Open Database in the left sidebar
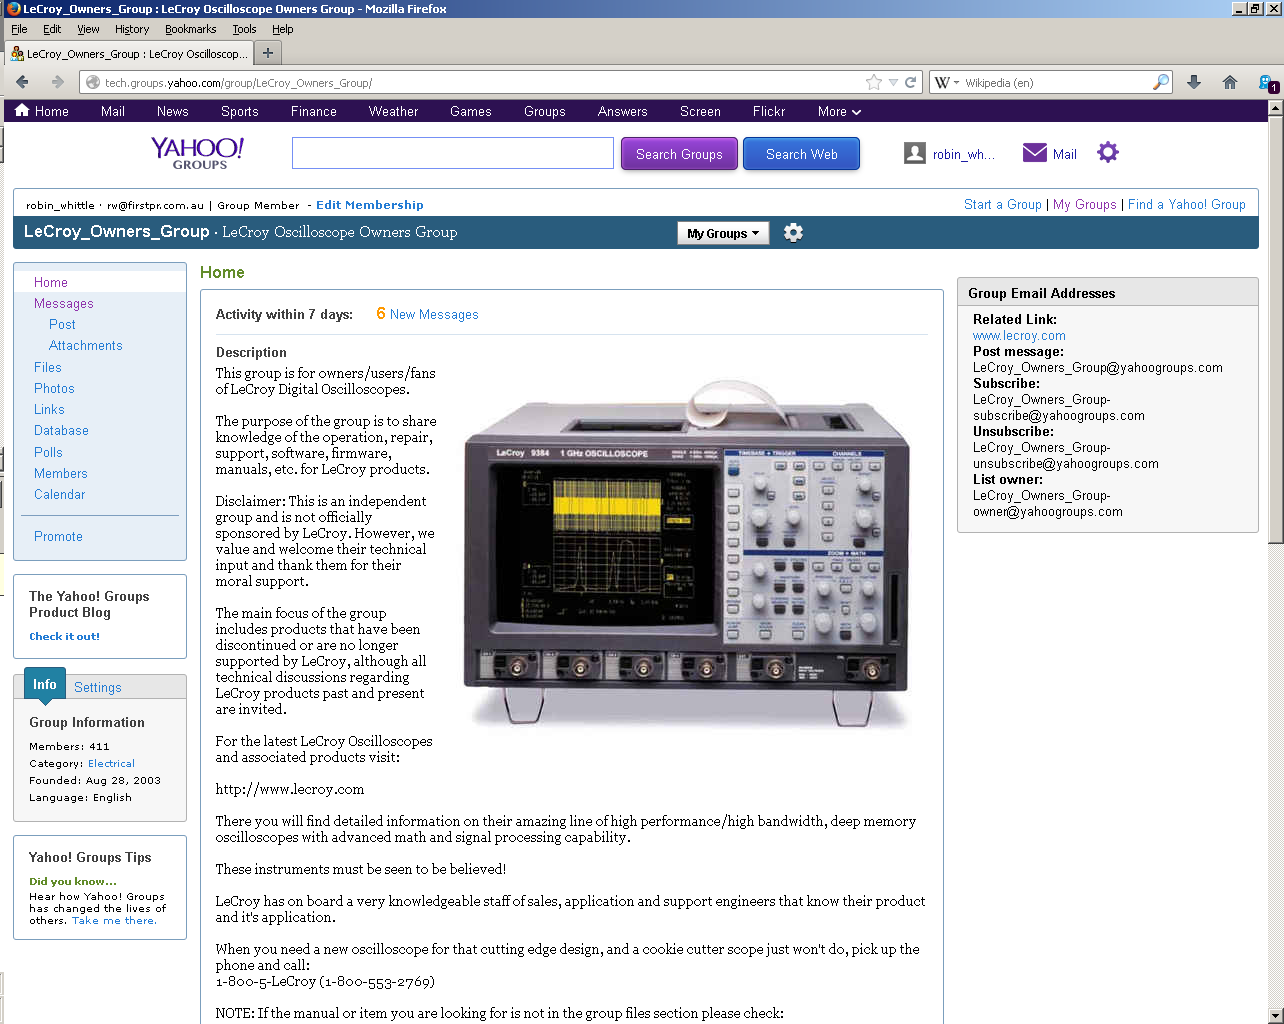This screenshot has height=1024, width=1284. (x=61, y=430)
